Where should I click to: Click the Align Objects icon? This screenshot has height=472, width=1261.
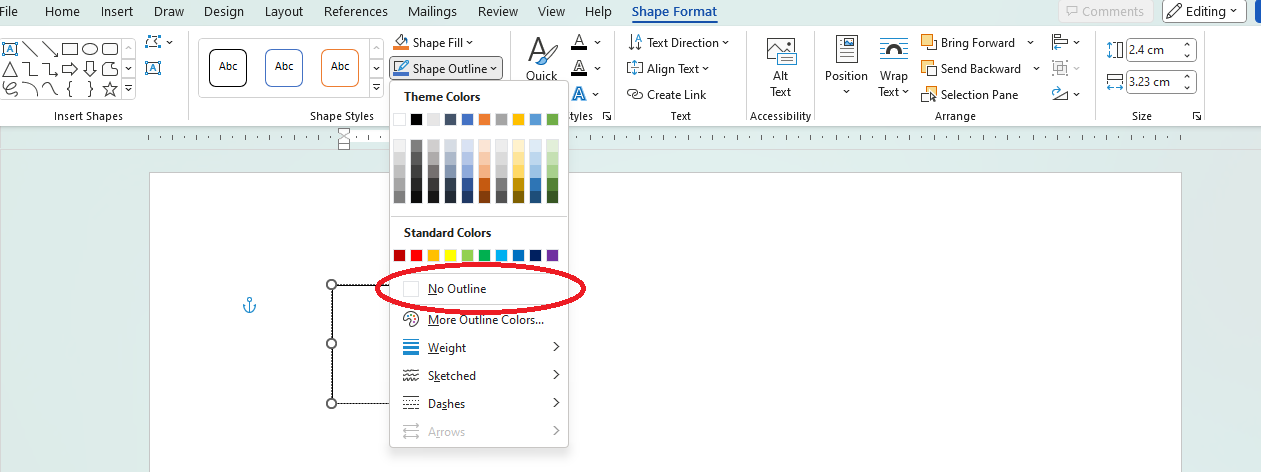click(x=1060, y=42)
